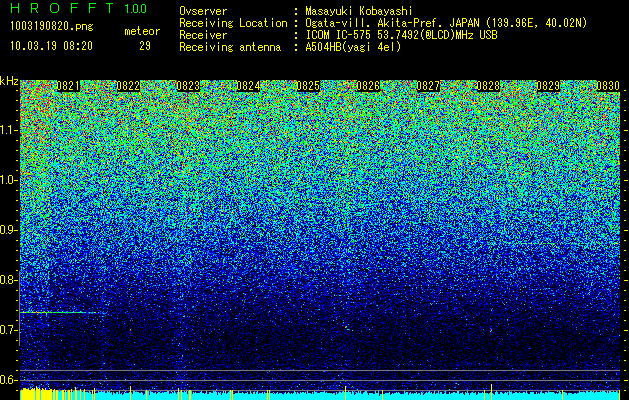The width and height of the screenshot is (629, 400).
Task: Select Ogata-vill. Akita-Pref. JAPAN location text
Action: coord(446,23)
